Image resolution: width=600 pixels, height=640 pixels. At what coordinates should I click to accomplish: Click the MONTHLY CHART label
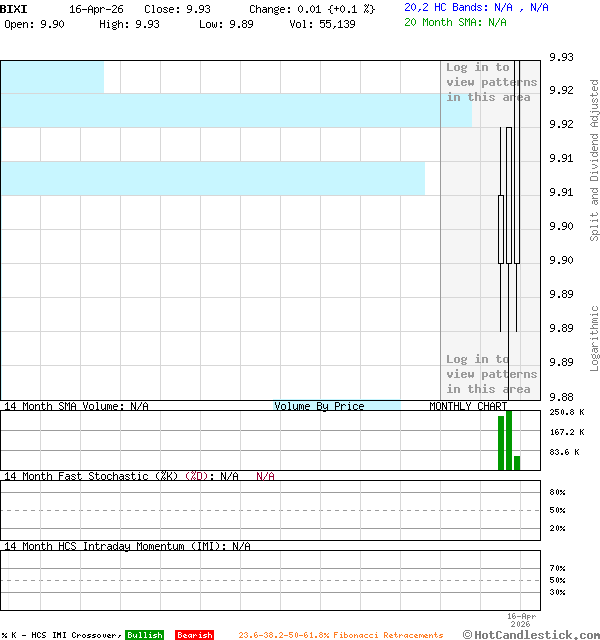pyautogui.click(x=468, y=406)
